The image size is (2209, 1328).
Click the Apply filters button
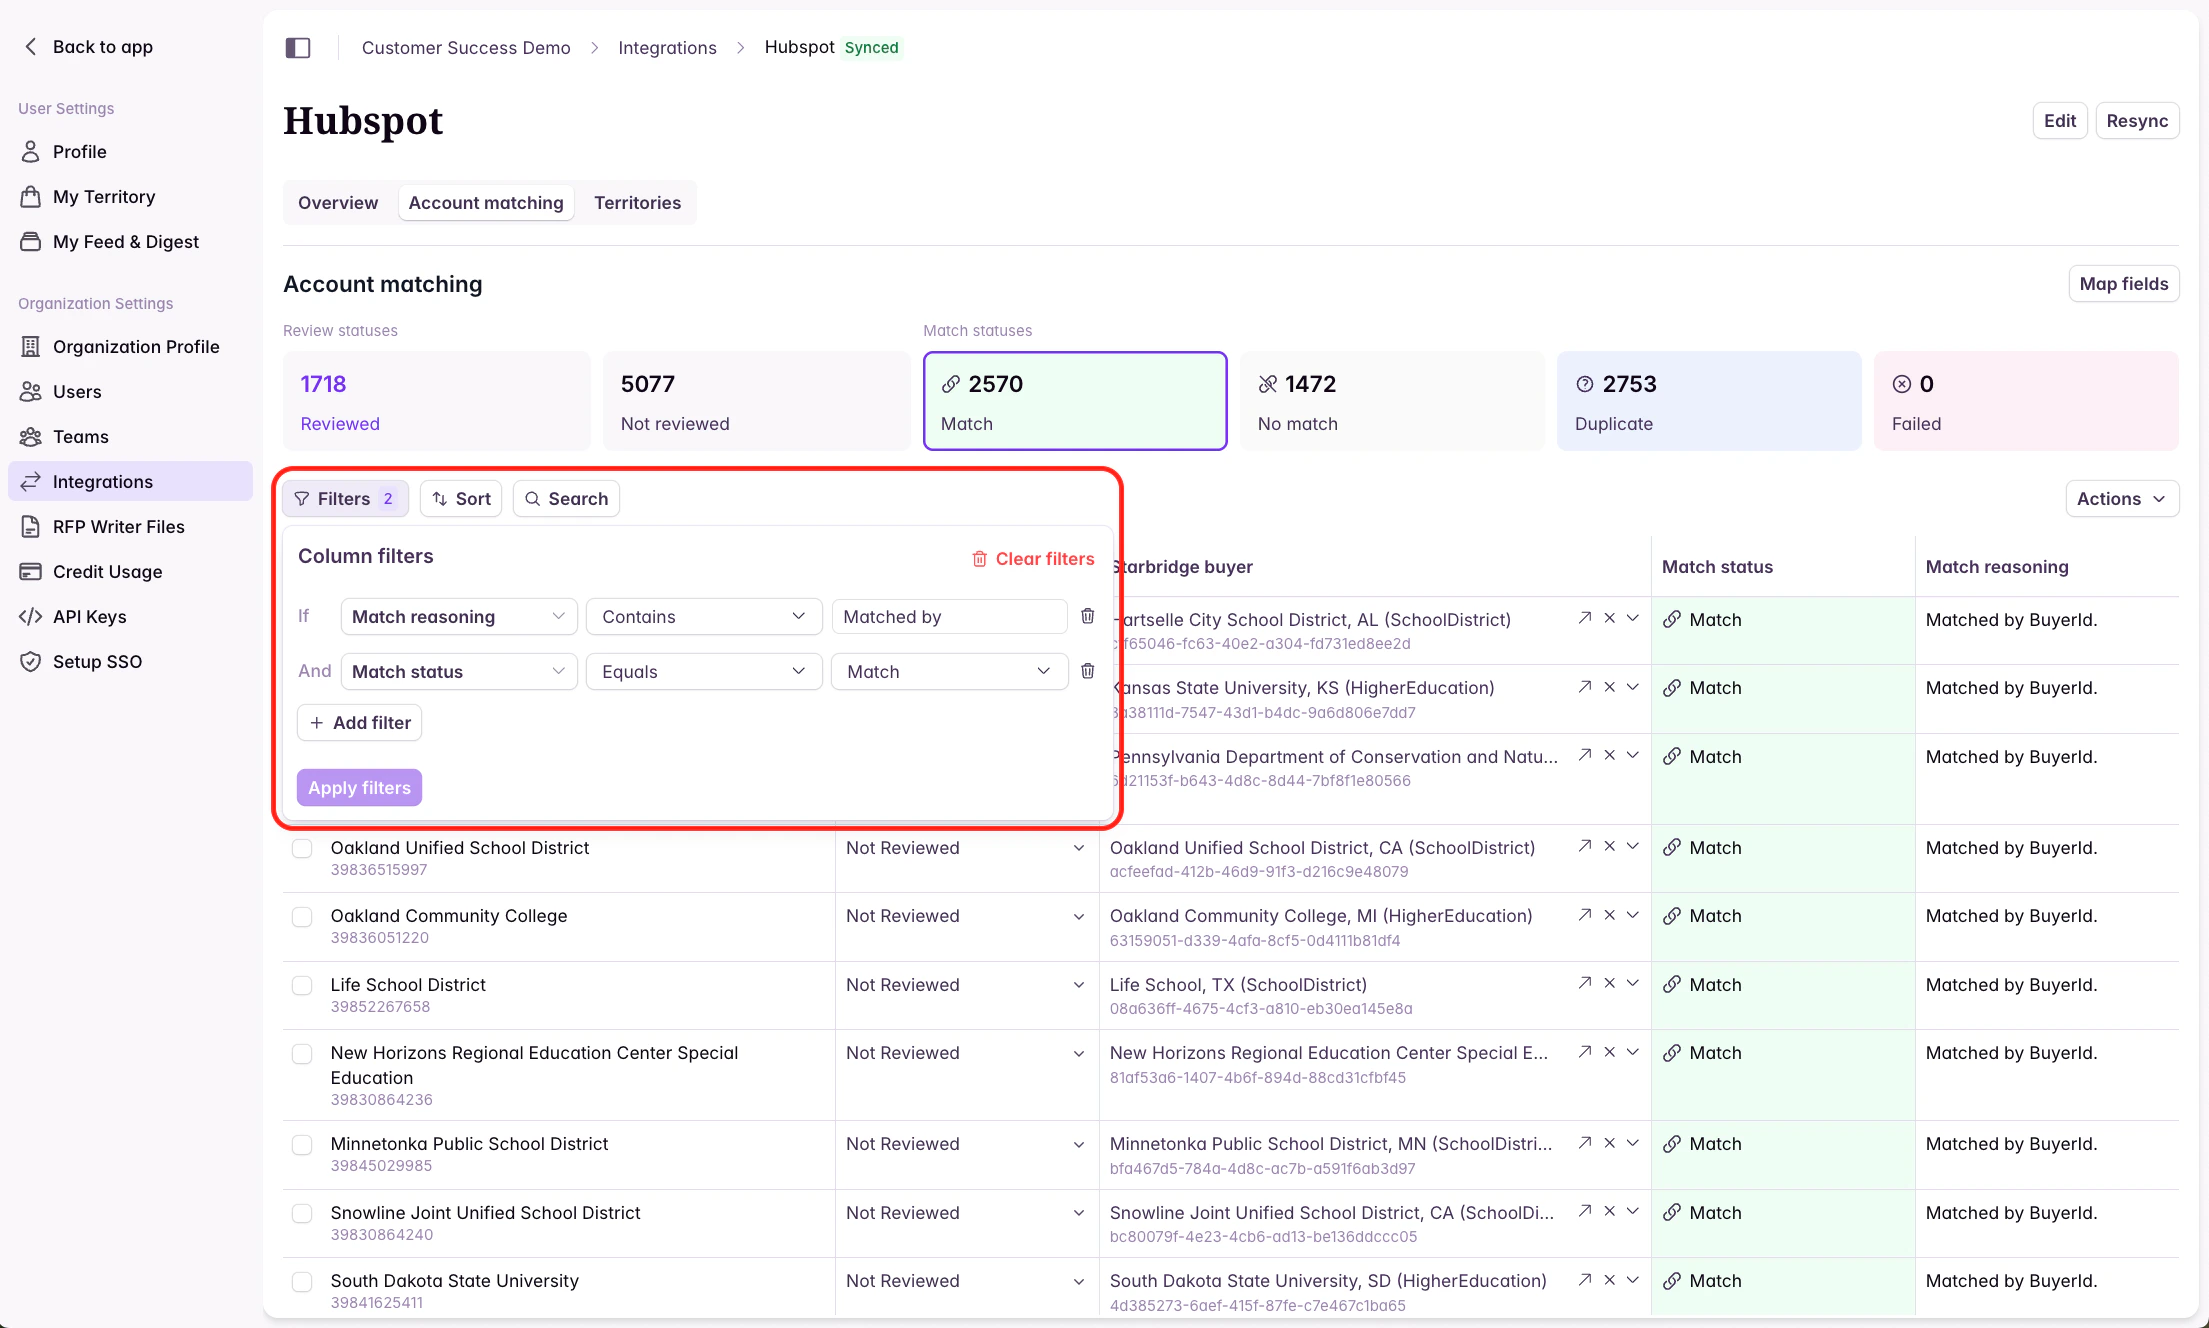point(359,788)
